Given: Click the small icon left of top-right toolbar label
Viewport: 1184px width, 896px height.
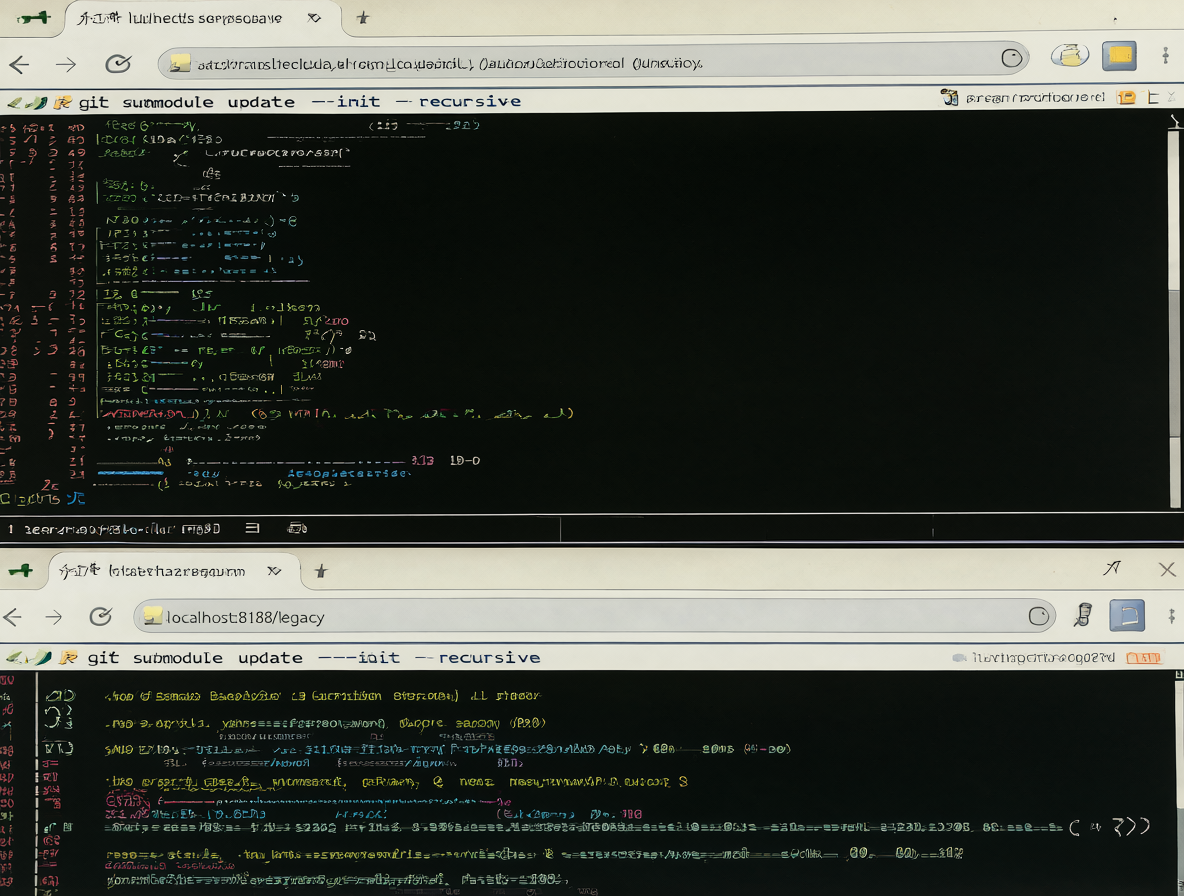Looking at the screenshot, I should click(x=949, y=97).
